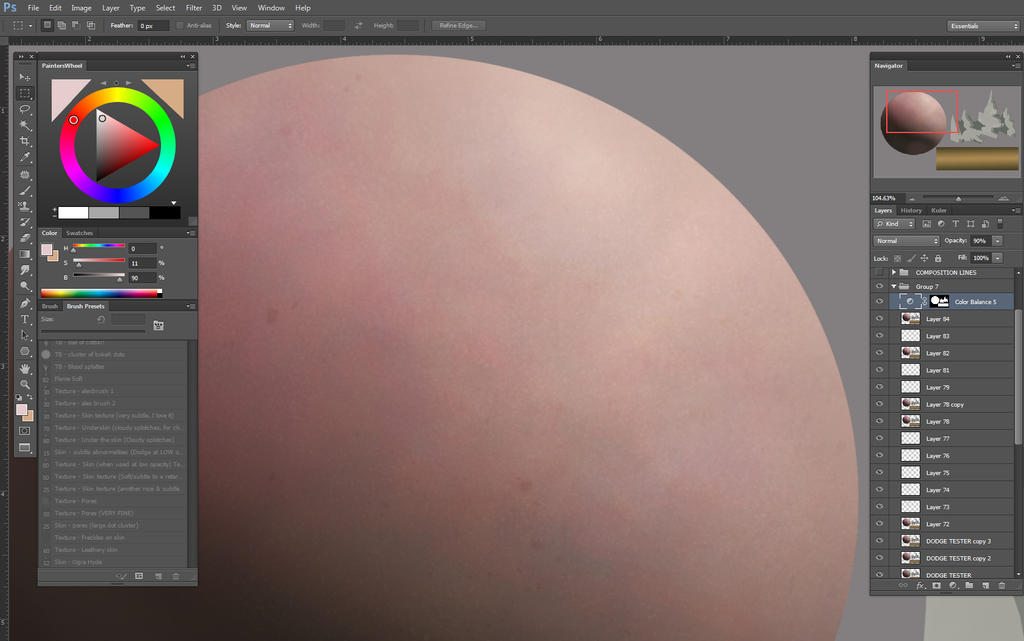Open the Filter menu
This screenshot has width=1024, height=641.
point(193,8)
